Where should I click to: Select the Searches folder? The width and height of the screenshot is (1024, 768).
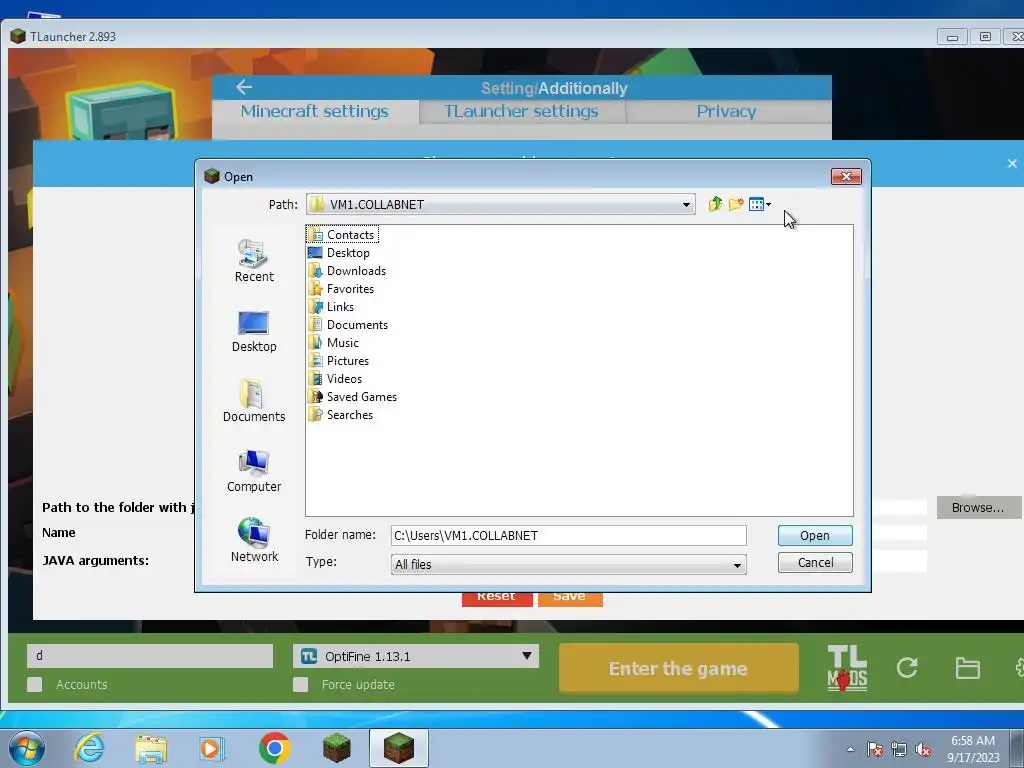341,415
